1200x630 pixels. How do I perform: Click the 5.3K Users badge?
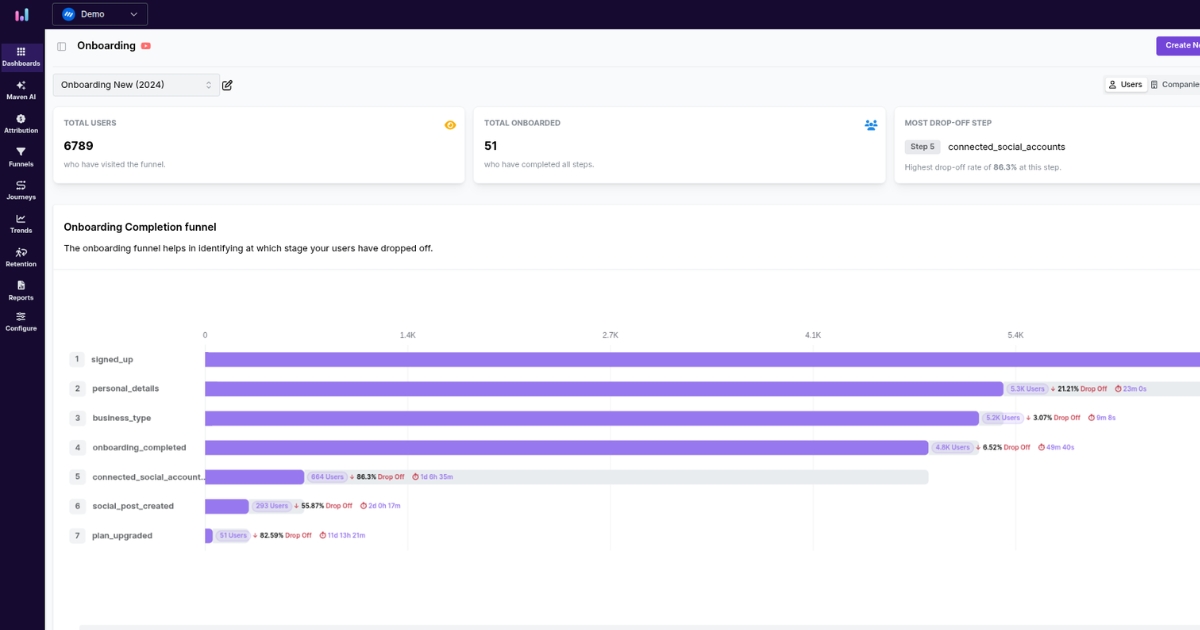coord(1027,389)
